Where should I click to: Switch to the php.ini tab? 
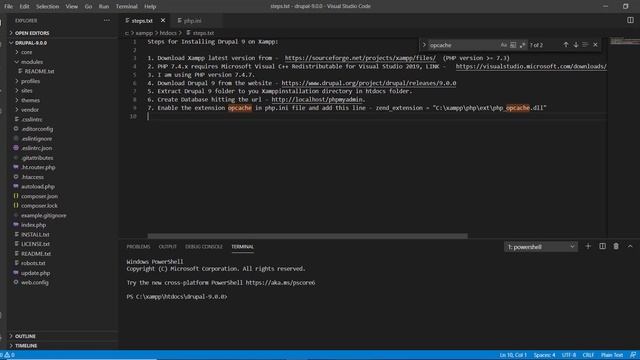[192, 20]
